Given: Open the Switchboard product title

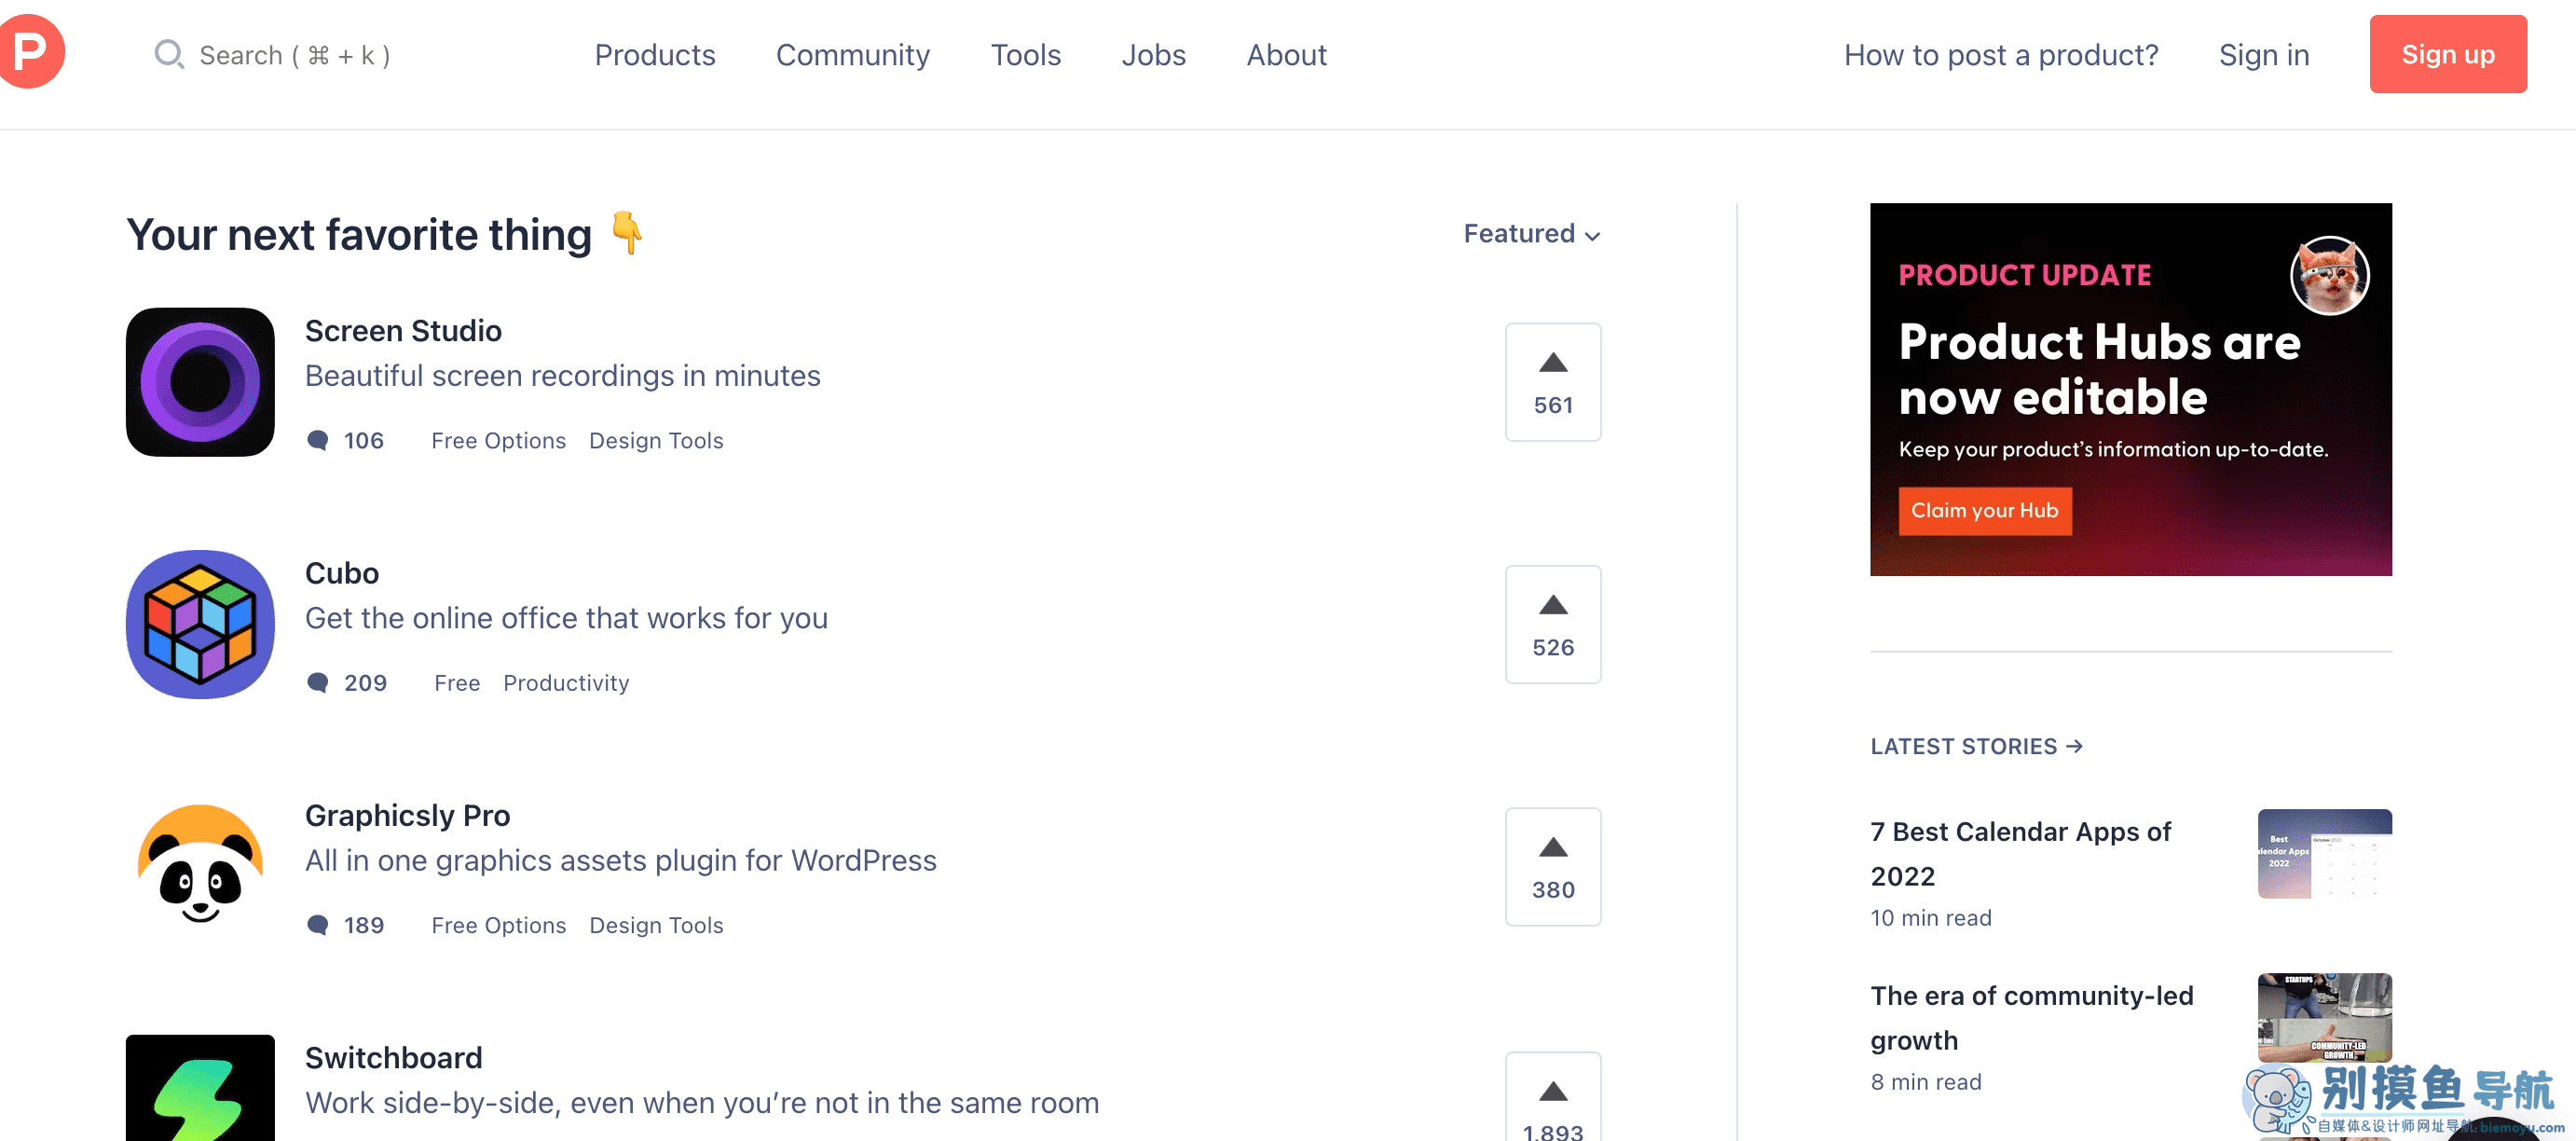Looking at the screenshot, I should click(393, 1058).
